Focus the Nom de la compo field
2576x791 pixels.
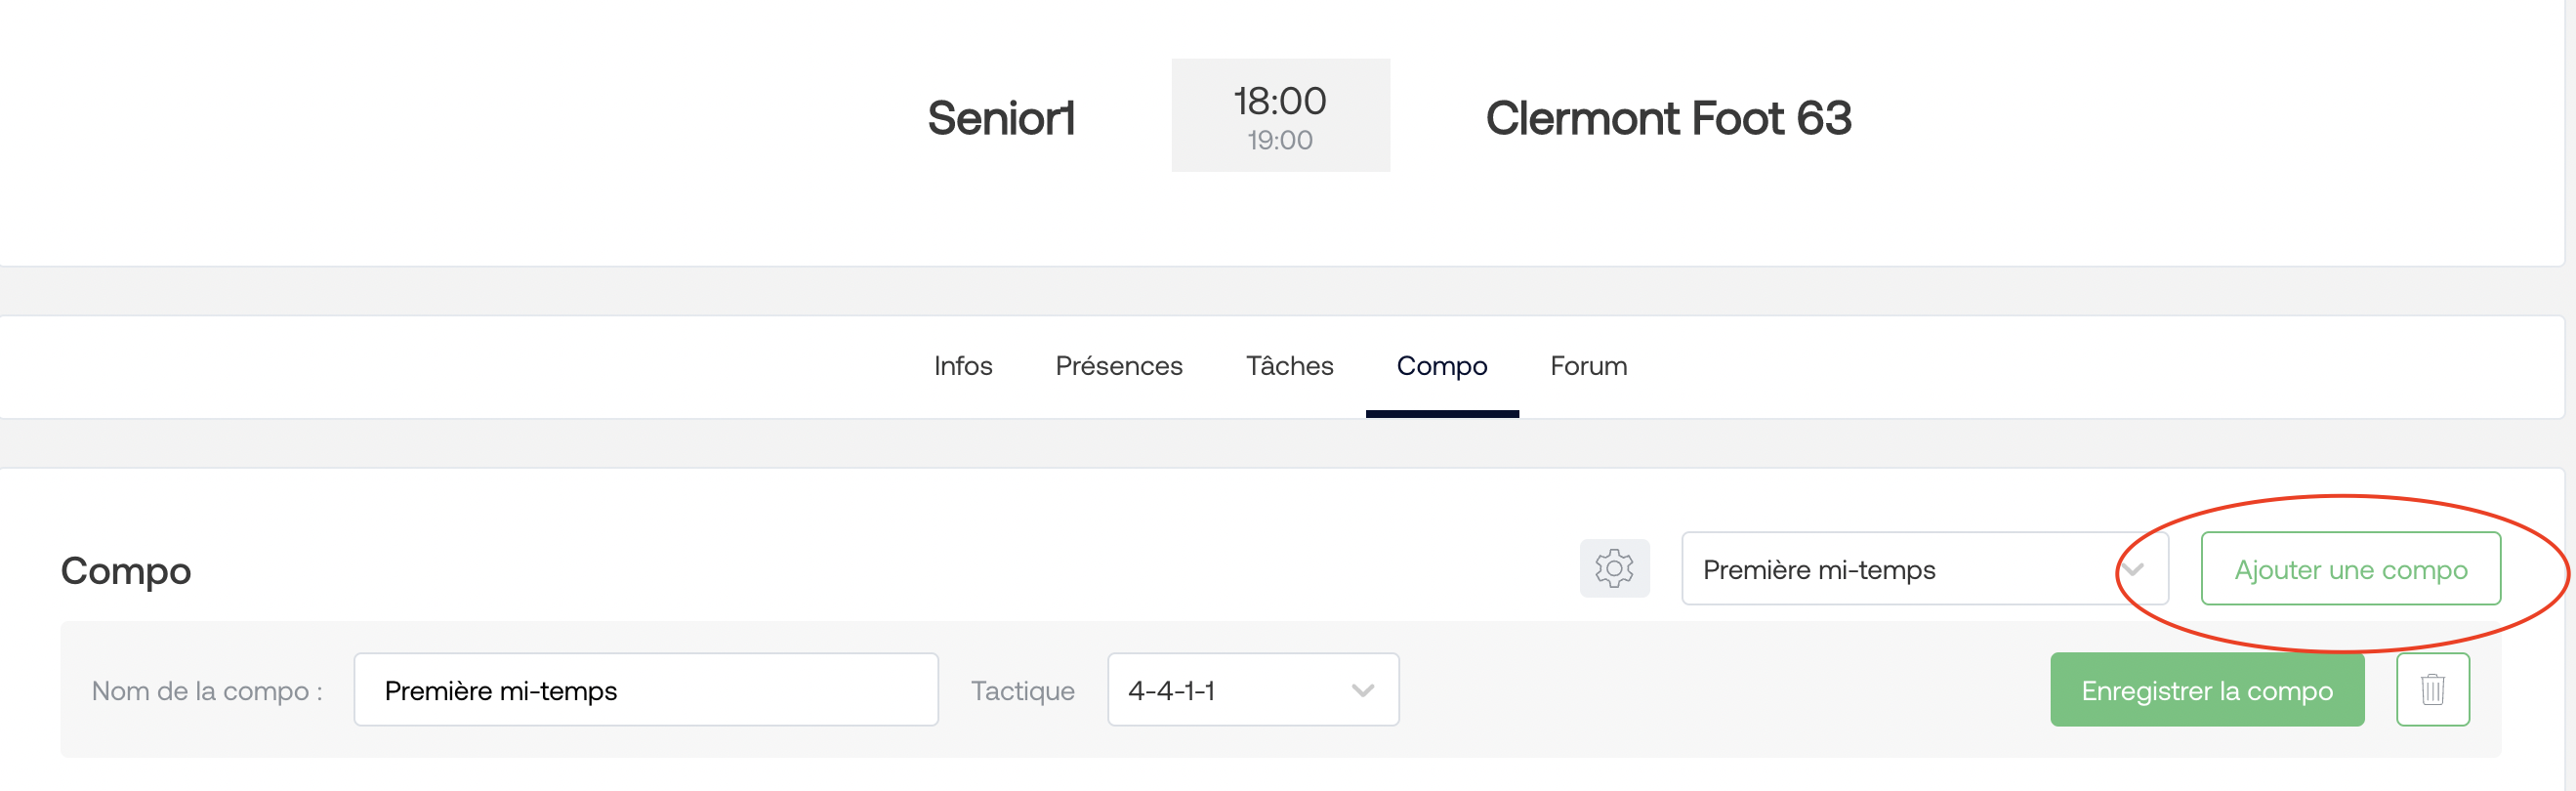point(646,690)
